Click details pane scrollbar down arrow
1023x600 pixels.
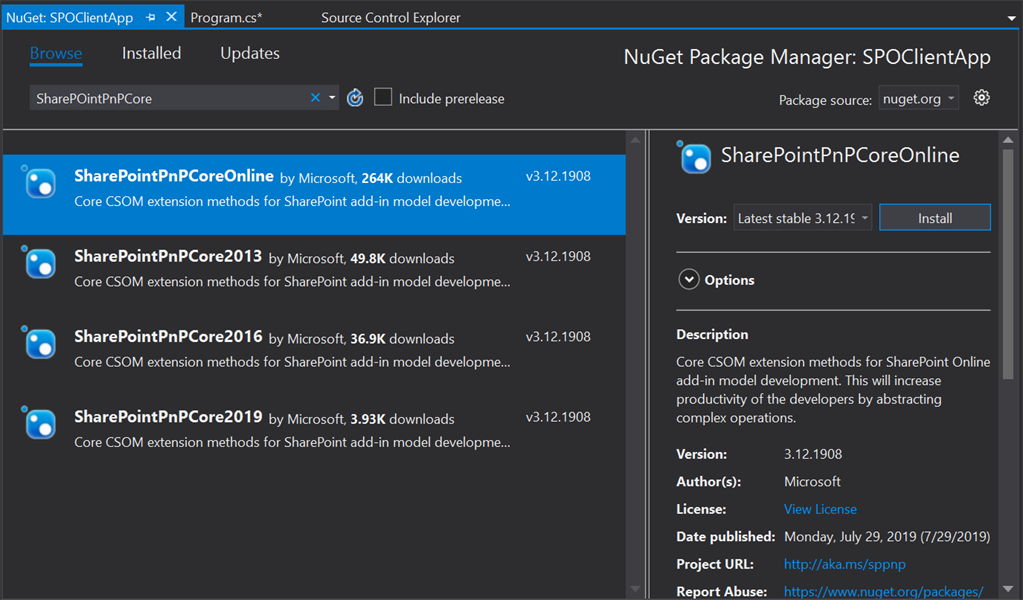(x=1008, y=589)
